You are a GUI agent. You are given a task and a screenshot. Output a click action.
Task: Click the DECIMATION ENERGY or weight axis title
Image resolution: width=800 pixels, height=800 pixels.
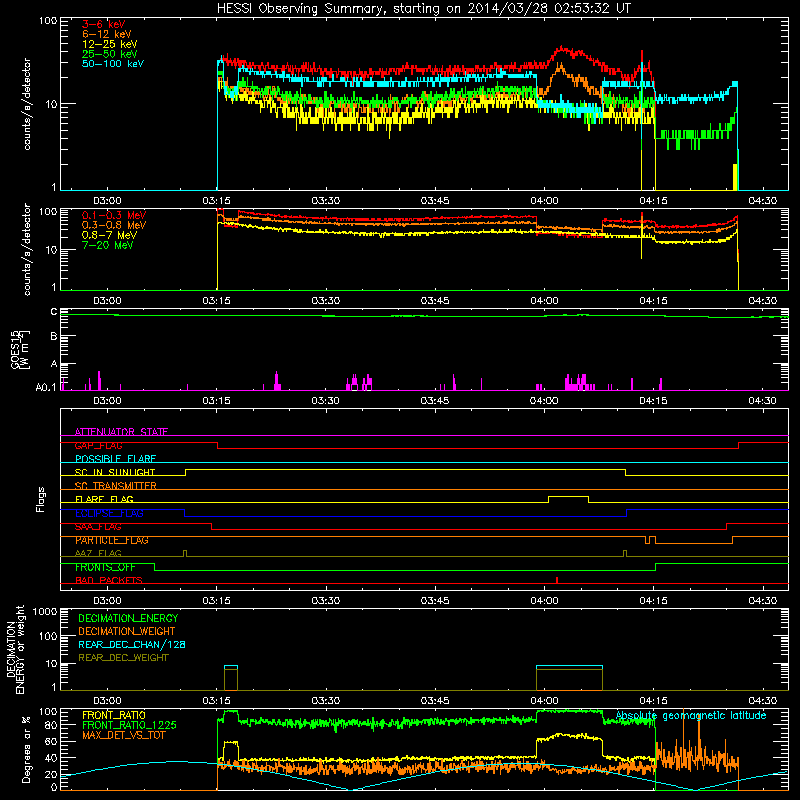click(15, 649)
